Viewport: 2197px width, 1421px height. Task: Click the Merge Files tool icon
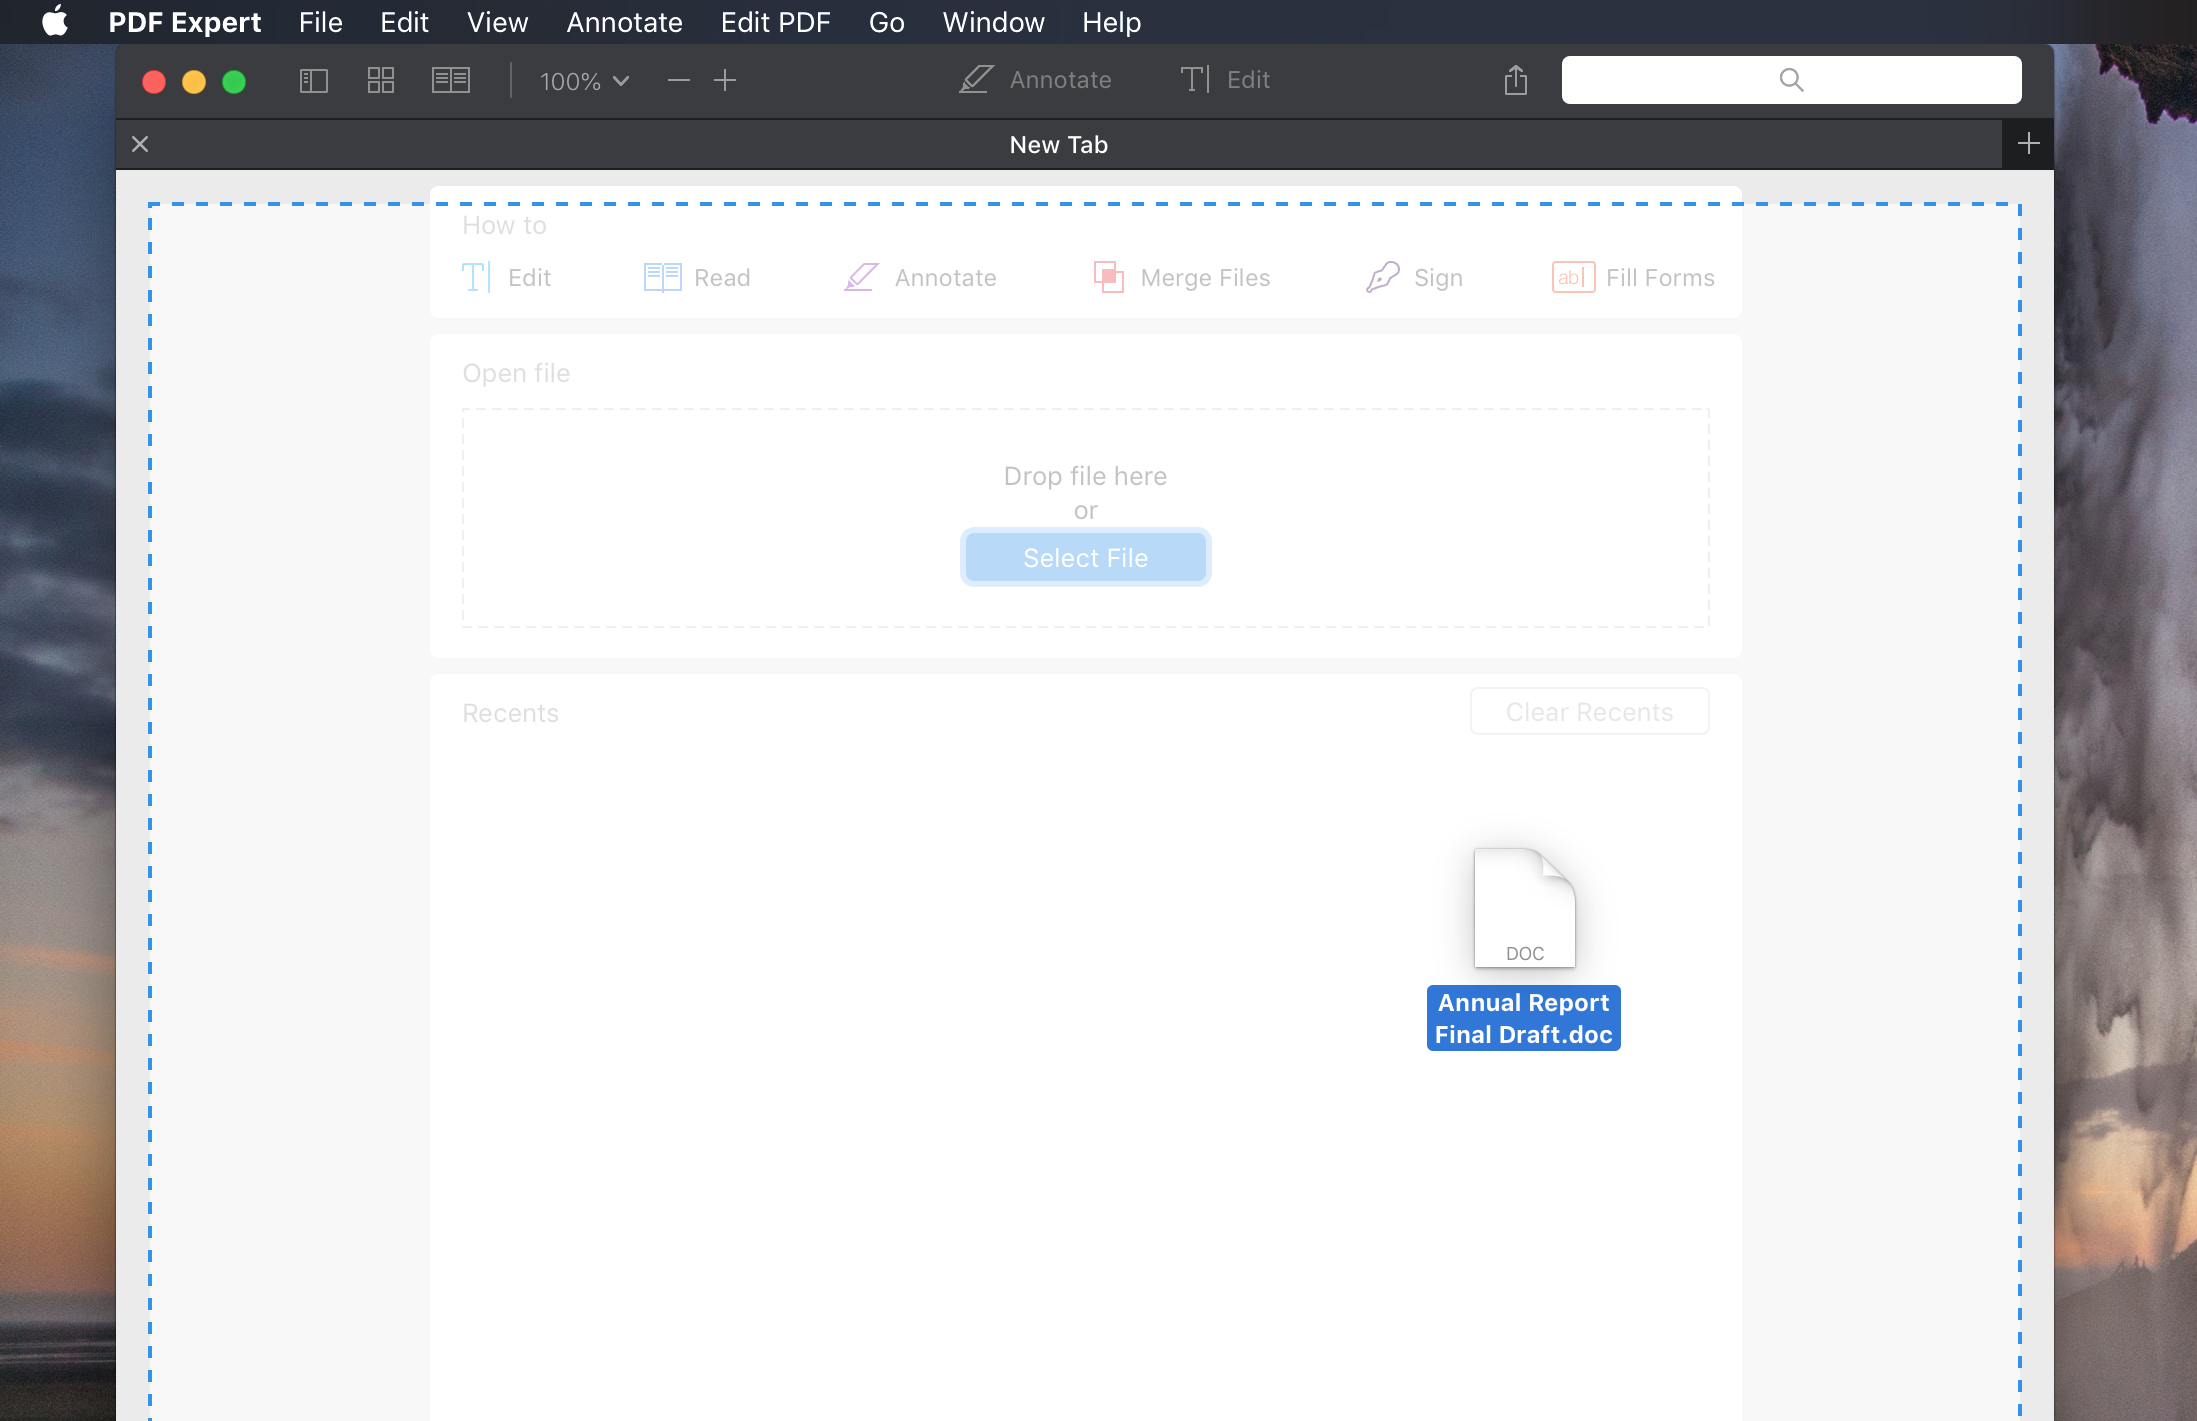[x=1108, y=277]
